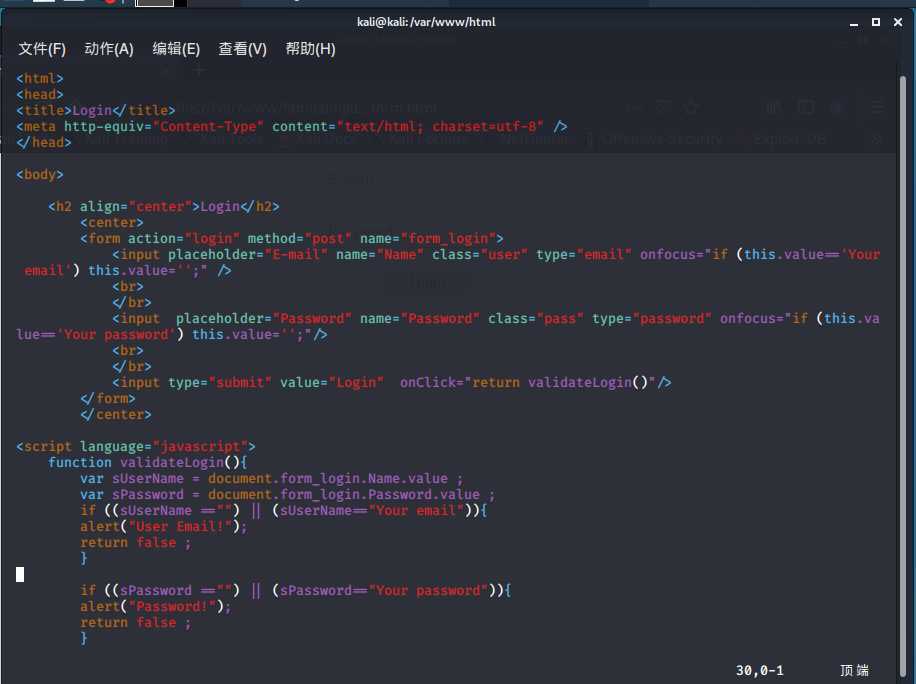The height and width of the screenshot is (684, 916).
Task: Click the alert("Password!") line
Action: click(x=155, y=606)
